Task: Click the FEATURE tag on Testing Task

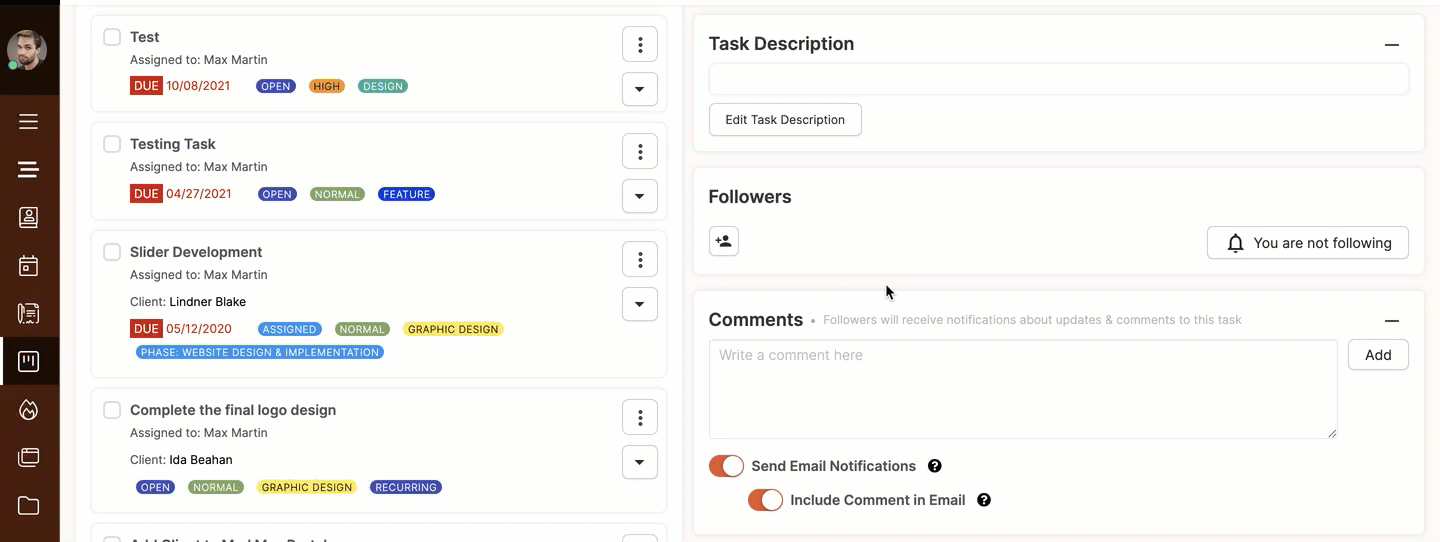Action: (x=406, y=194)
